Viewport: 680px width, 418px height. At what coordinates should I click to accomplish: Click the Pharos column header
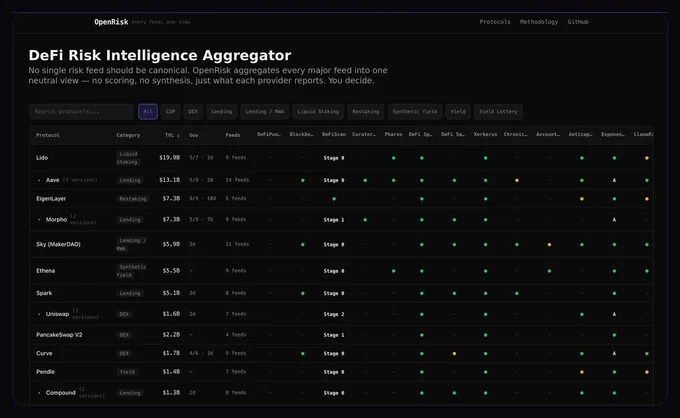point(393,134)
